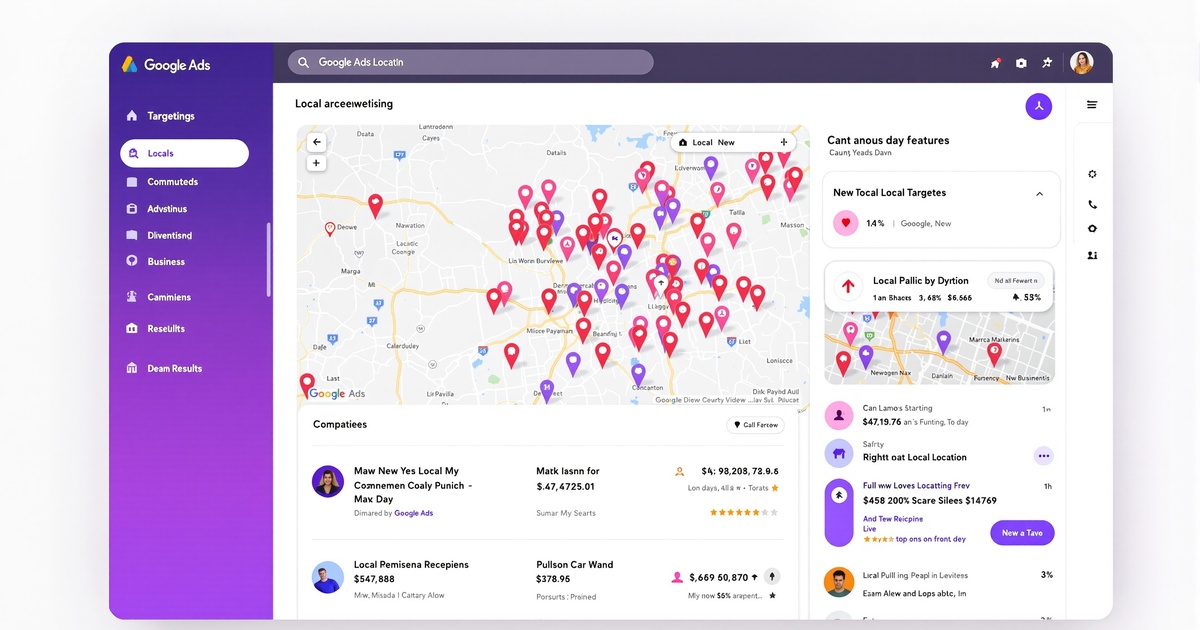Viewport: 1200px width, 630px height.
Task: Click the purple floating action button
Action: (x=1039, y=105)
